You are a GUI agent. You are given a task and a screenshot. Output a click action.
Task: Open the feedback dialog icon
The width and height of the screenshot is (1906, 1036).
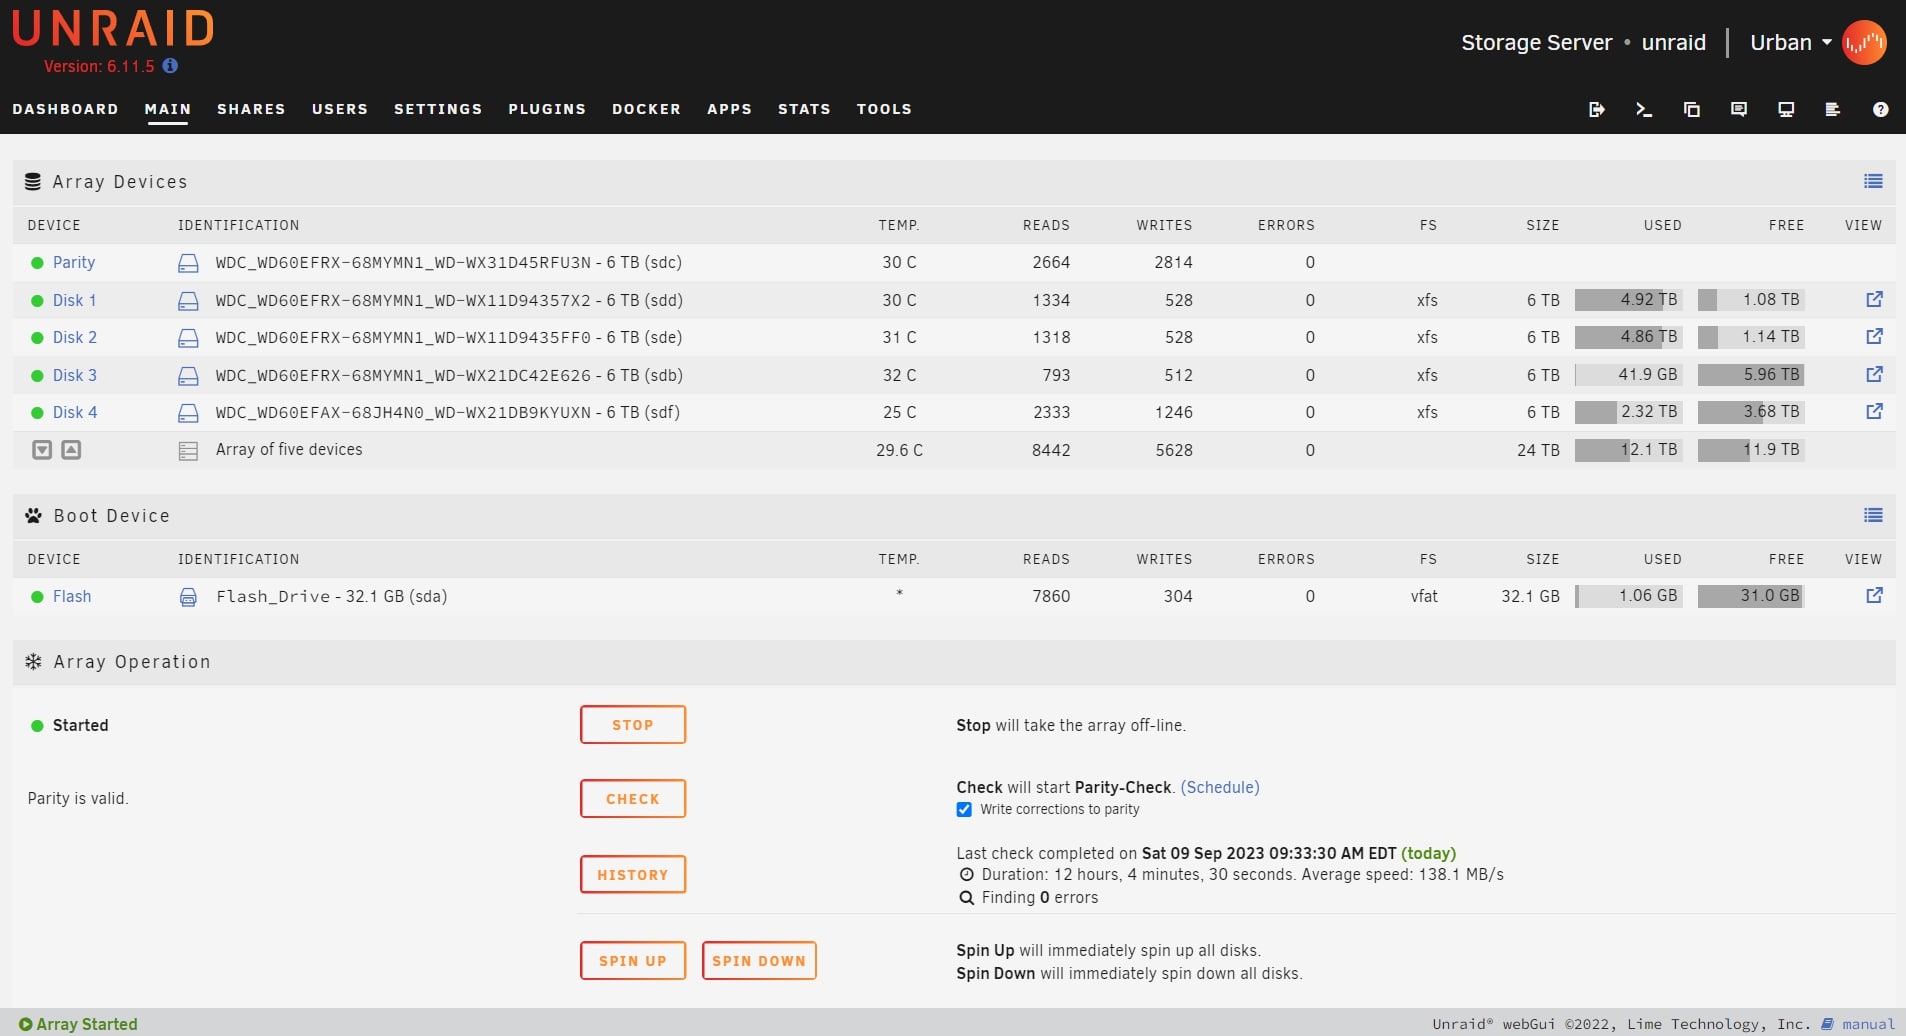click(x=1739, y=109)
